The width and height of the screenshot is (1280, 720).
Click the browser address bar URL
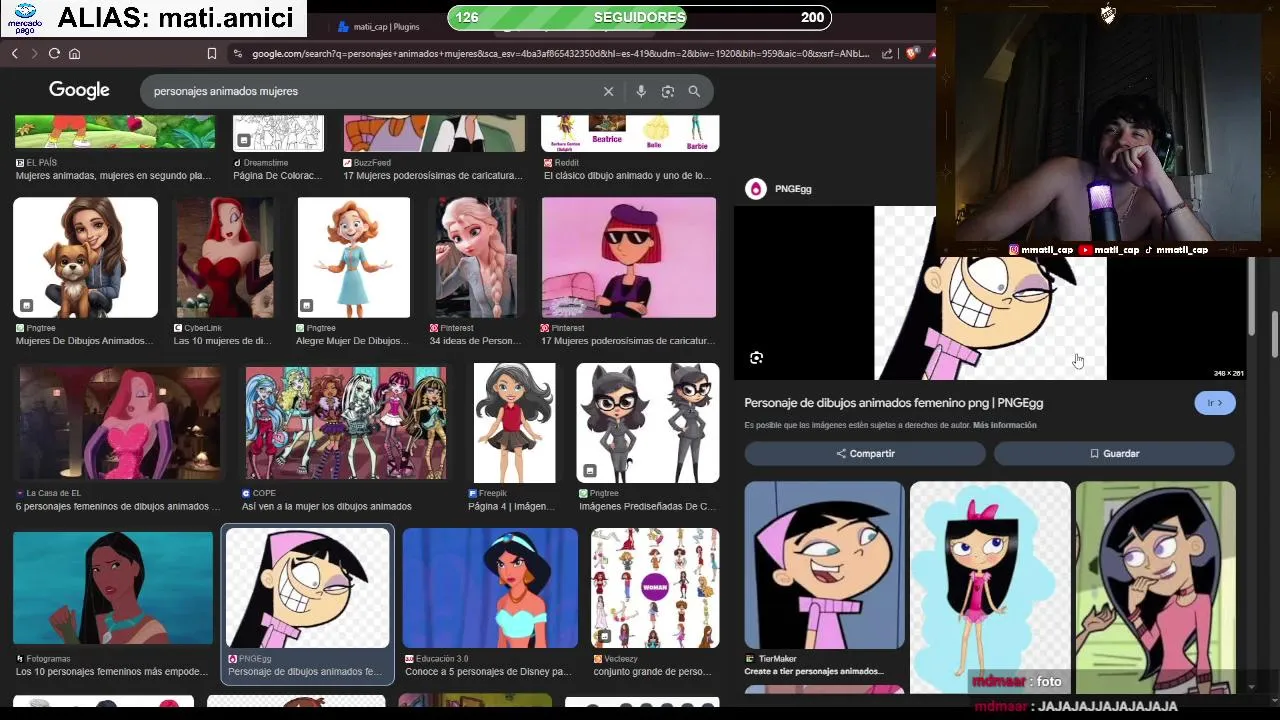point(560,53)
